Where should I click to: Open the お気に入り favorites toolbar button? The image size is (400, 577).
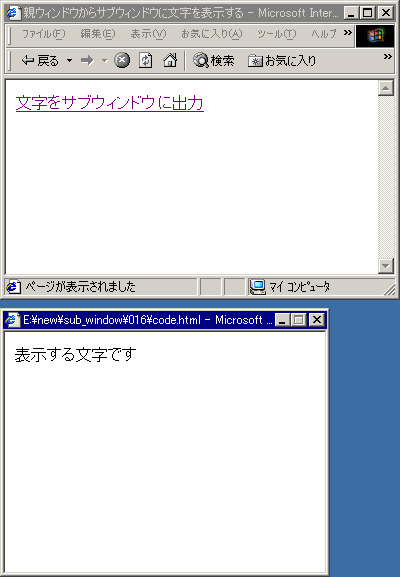282,60
